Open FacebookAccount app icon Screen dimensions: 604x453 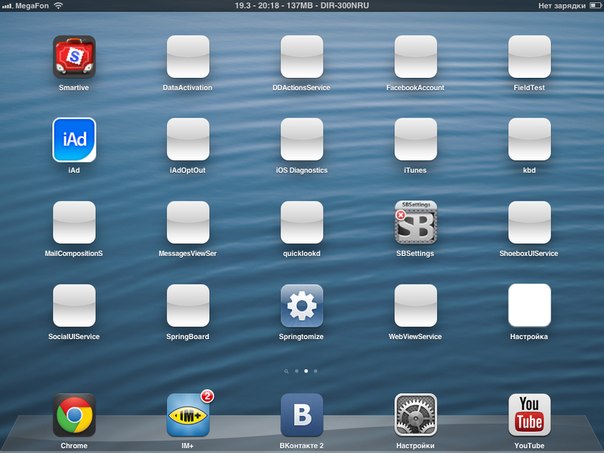(416, 57)
